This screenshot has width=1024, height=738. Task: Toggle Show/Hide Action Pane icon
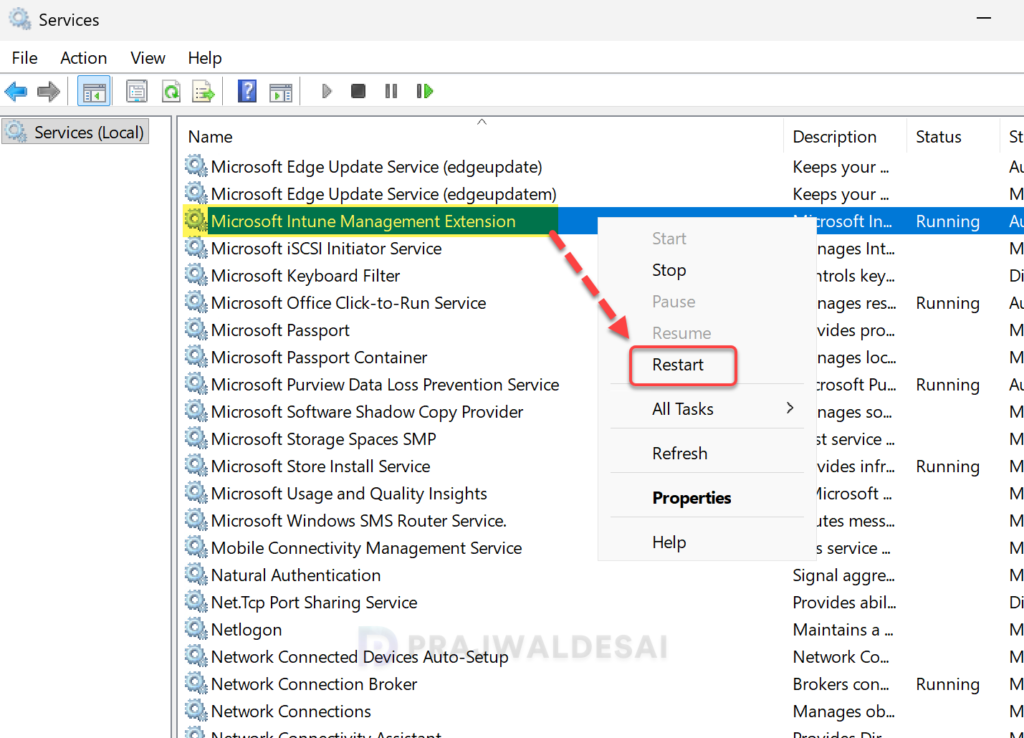click(281, 92)
